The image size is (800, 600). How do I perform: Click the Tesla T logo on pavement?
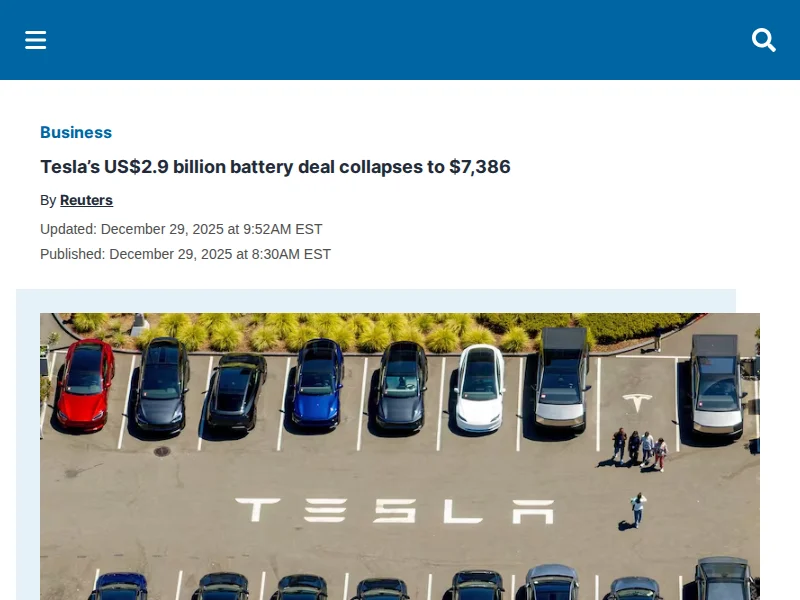(636, 403)
